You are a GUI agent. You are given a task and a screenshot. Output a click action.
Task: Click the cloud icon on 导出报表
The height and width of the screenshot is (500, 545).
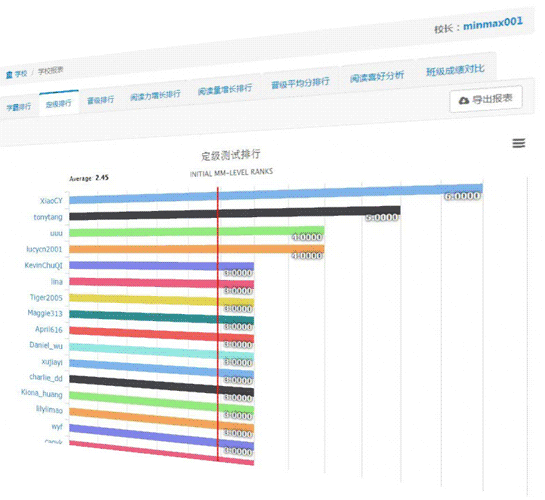tap(464, 101)
